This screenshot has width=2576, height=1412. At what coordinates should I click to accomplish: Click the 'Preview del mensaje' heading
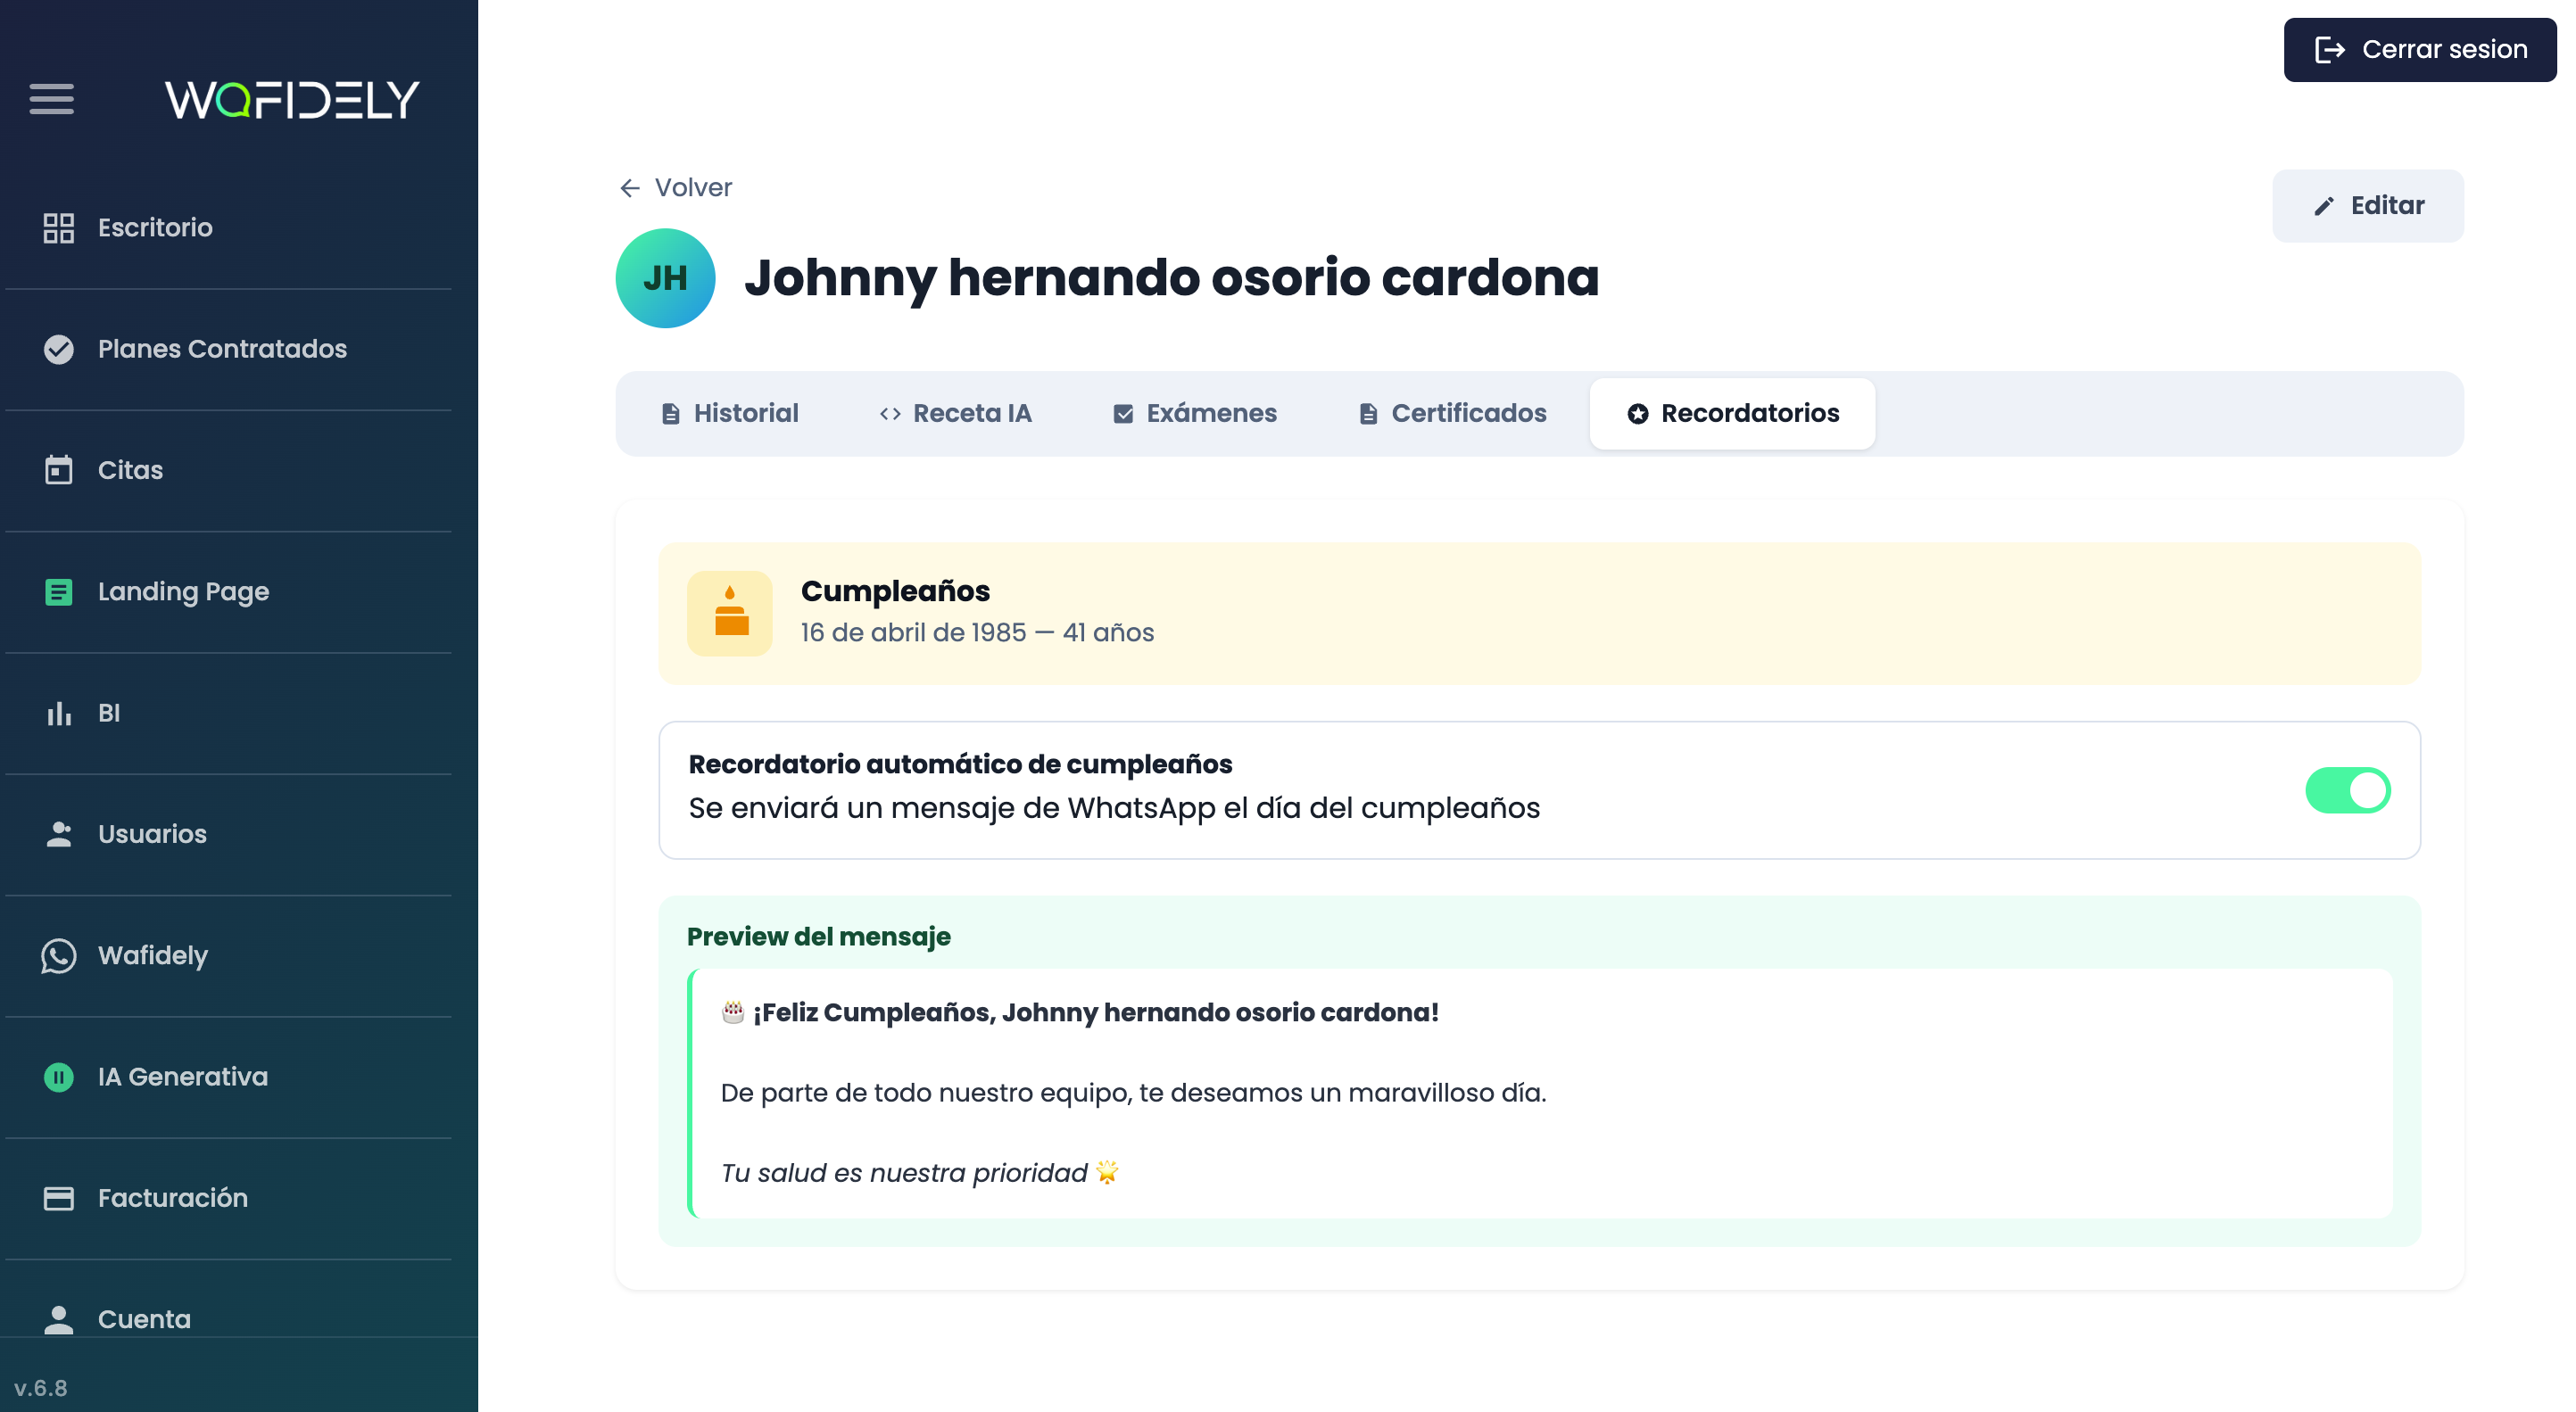pos(818,937)
